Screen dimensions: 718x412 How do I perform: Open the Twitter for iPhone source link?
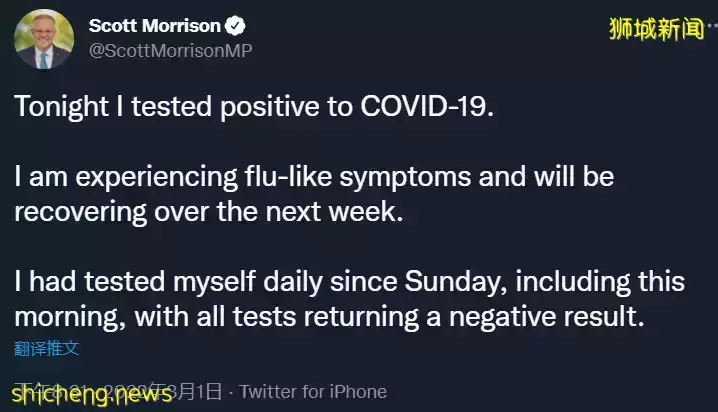[x=313, y=391]
